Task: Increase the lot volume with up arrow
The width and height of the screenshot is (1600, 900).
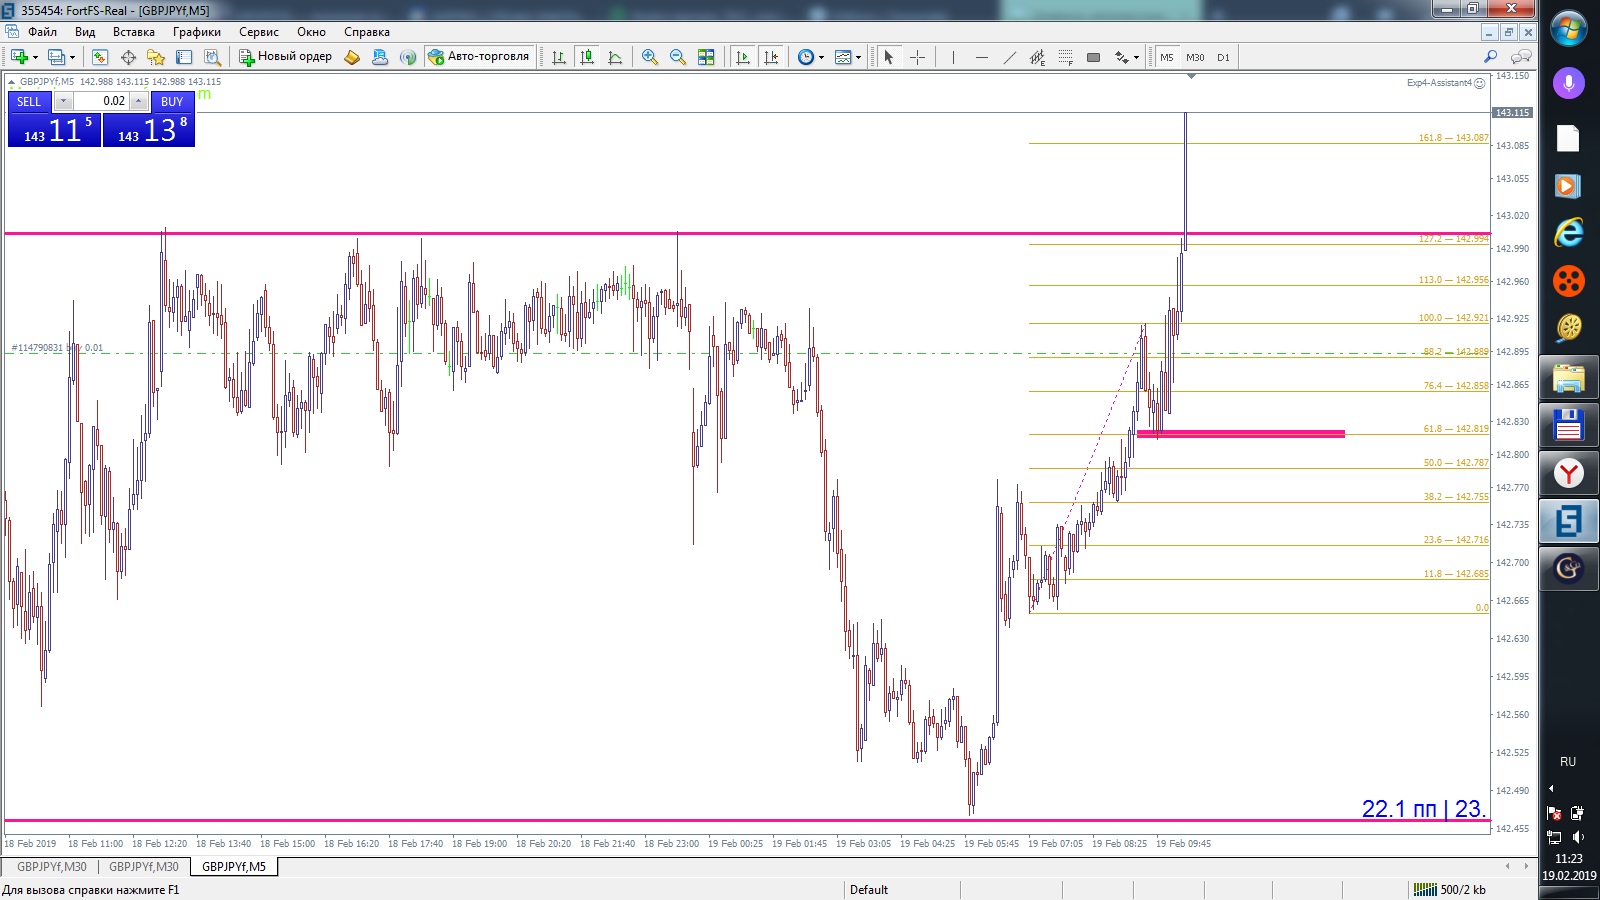Action: coord(138,101)
